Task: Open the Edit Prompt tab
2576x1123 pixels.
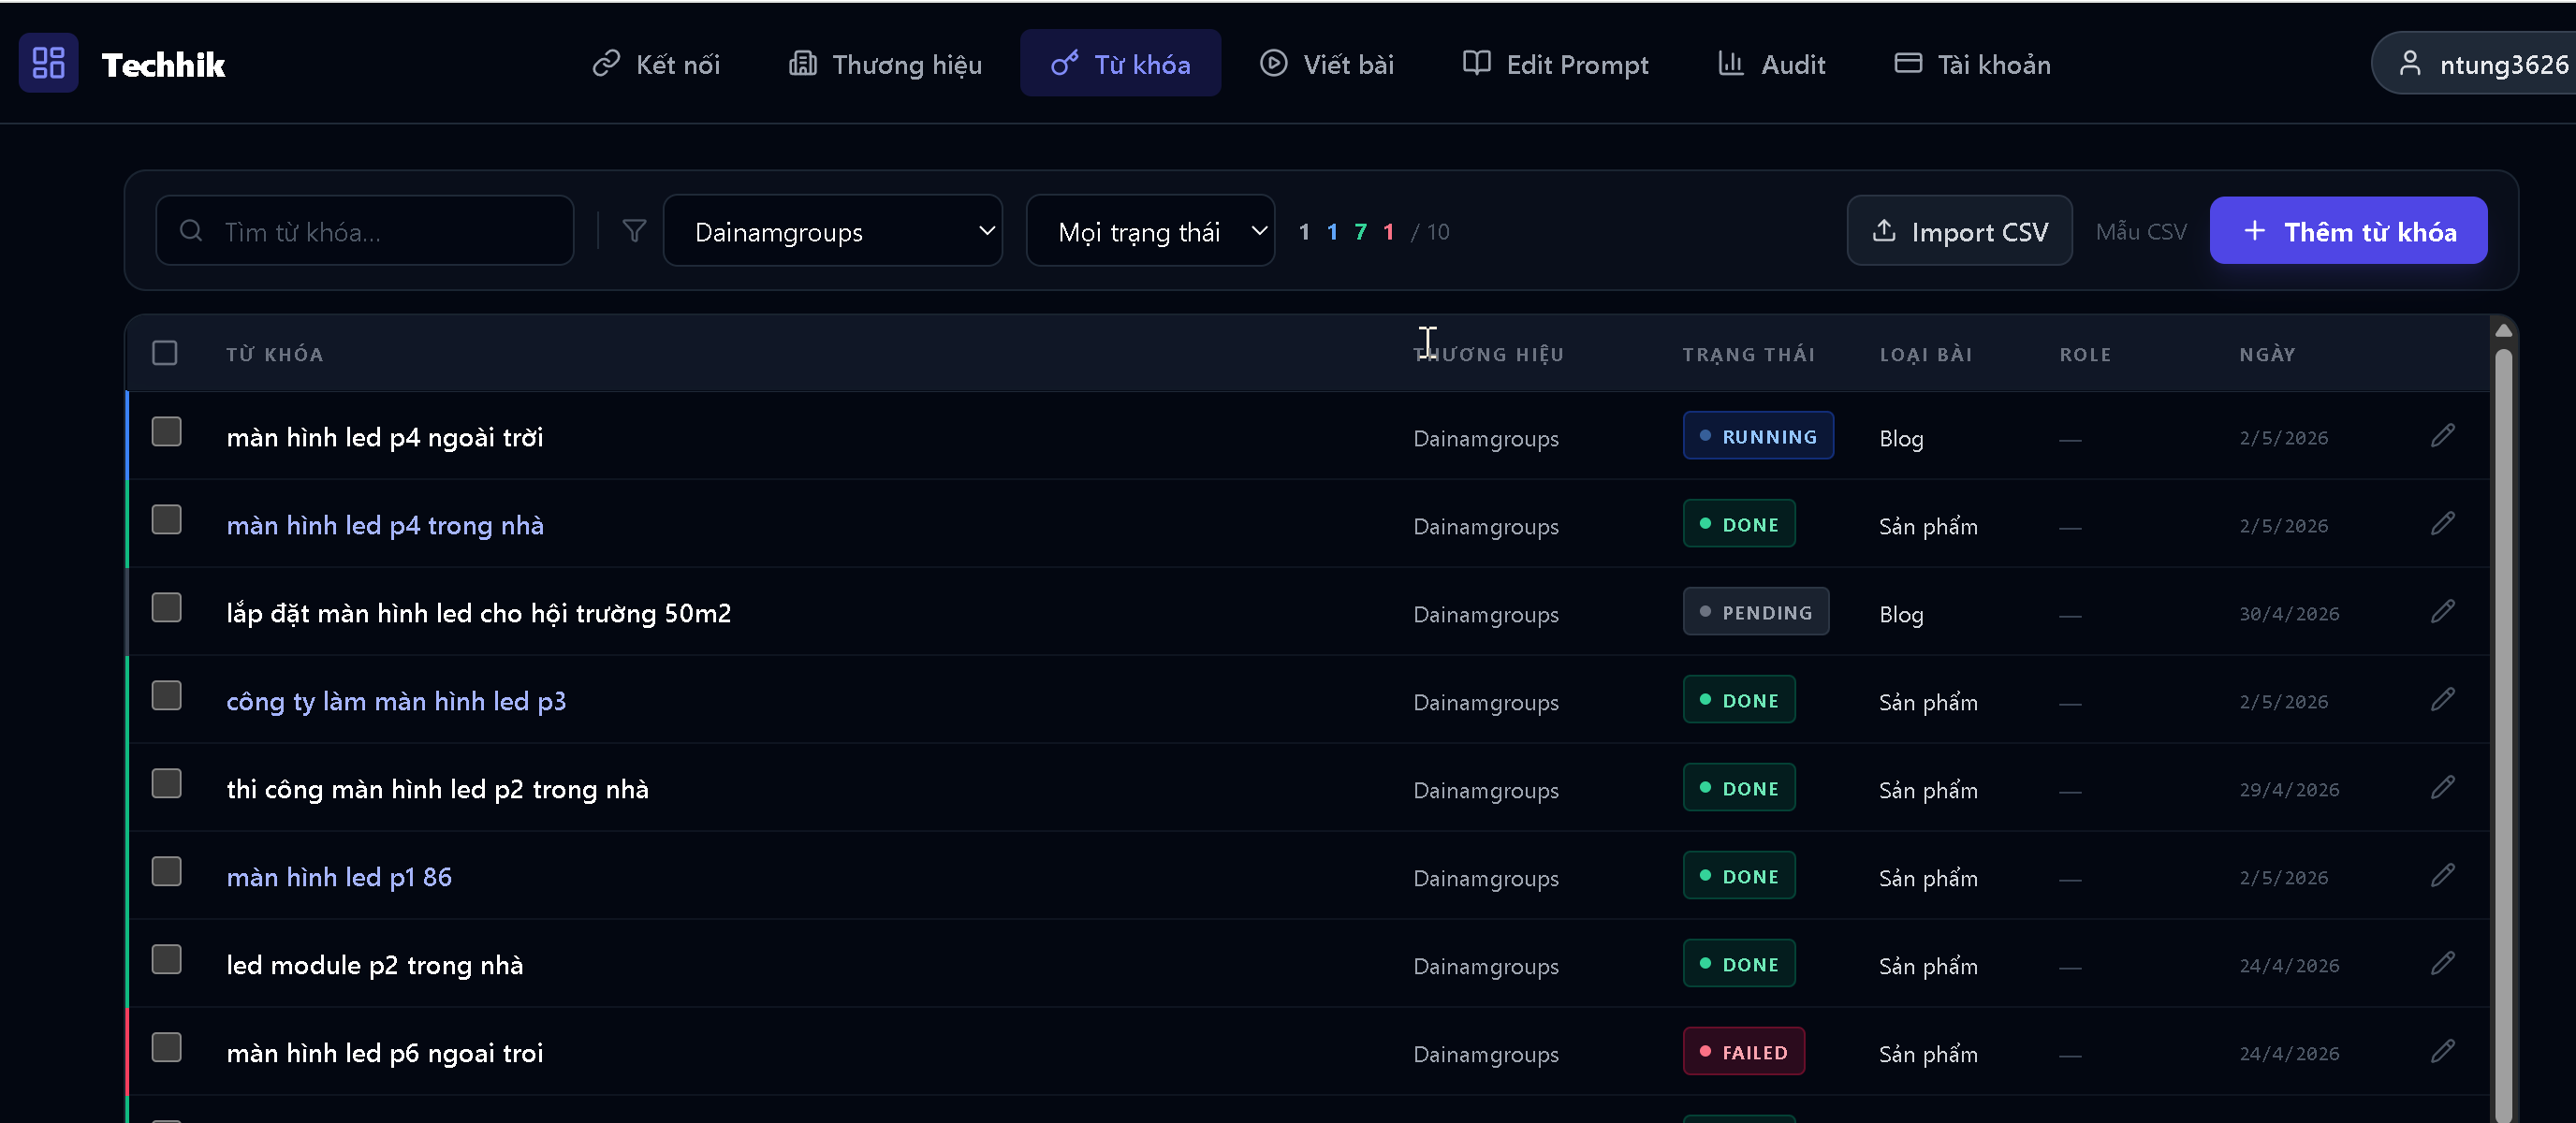Action: [x=1556, y=64]
